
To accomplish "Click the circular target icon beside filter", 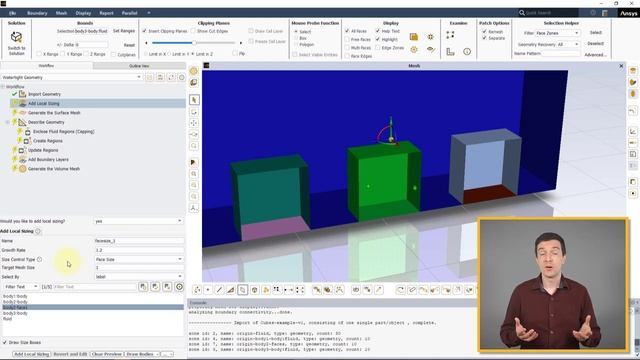I will pos(179,287).
